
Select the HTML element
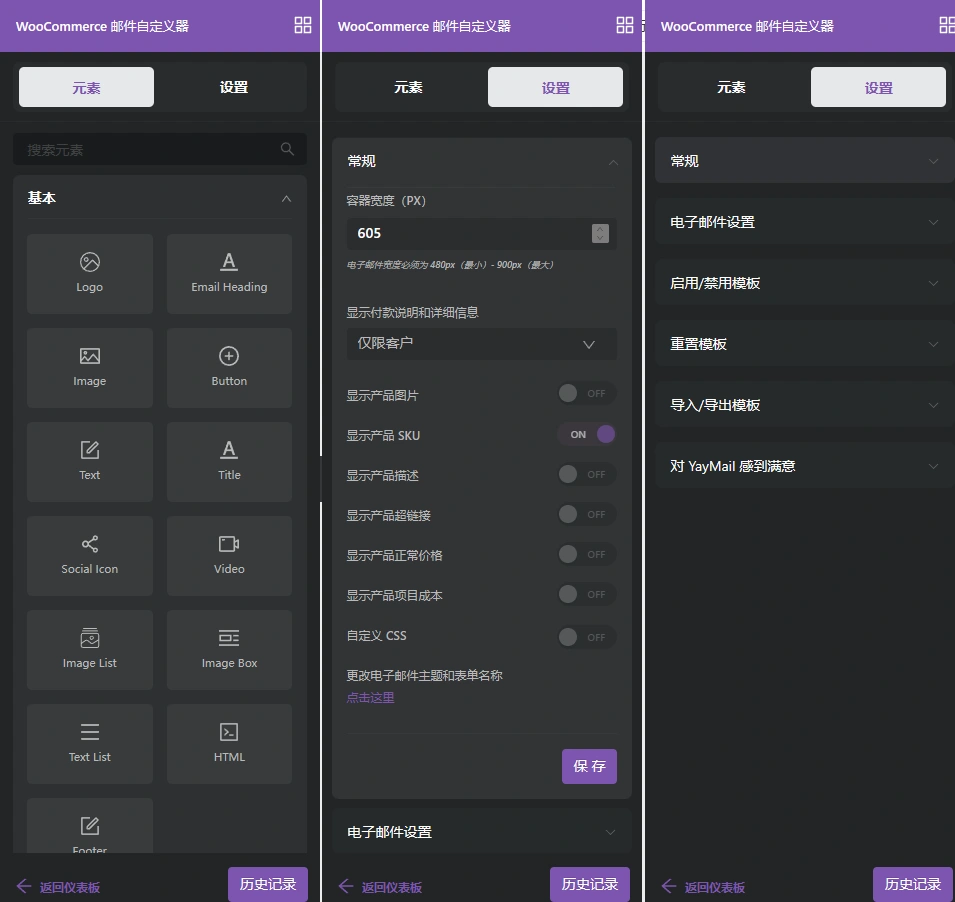coord(229,743)
